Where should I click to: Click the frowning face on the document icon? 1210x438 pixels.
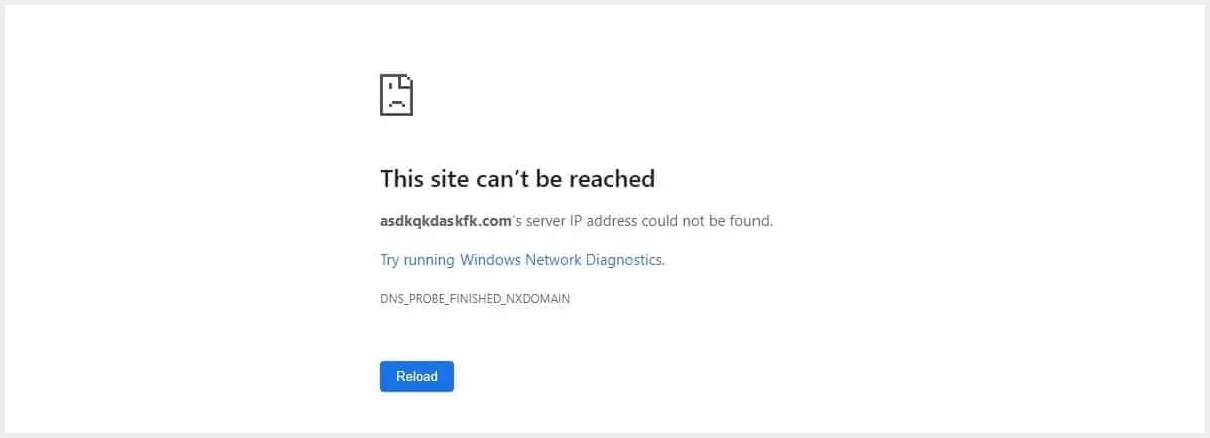[395, 100]
